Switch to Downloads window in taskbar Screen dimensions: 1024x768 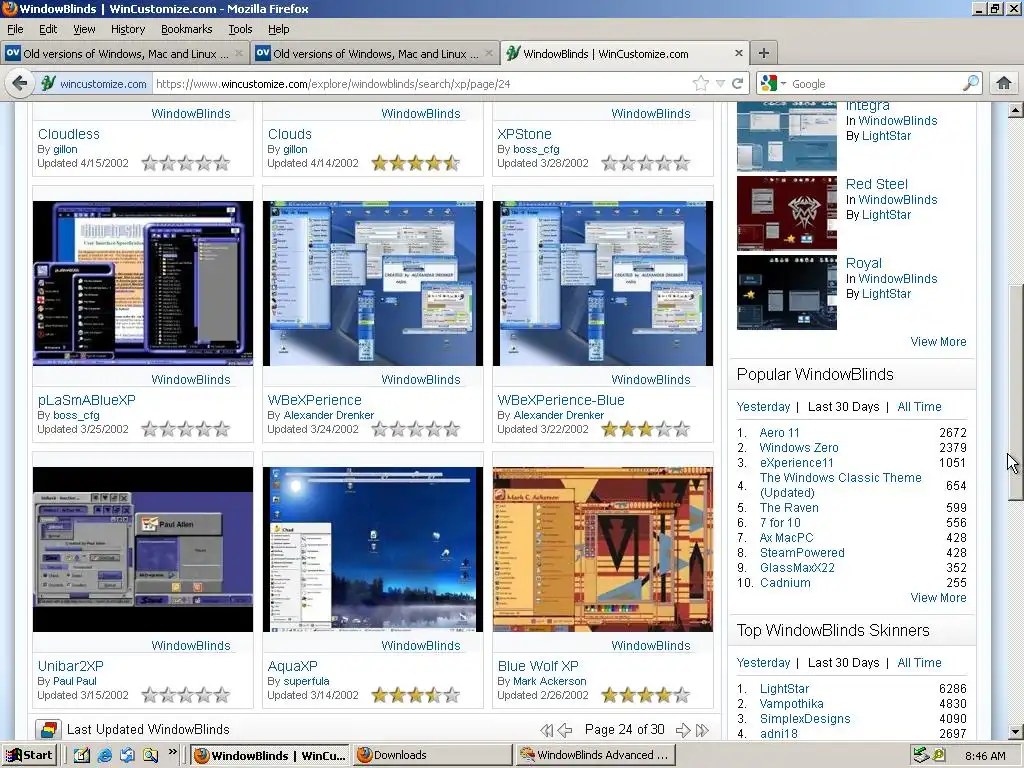[432, 755]
